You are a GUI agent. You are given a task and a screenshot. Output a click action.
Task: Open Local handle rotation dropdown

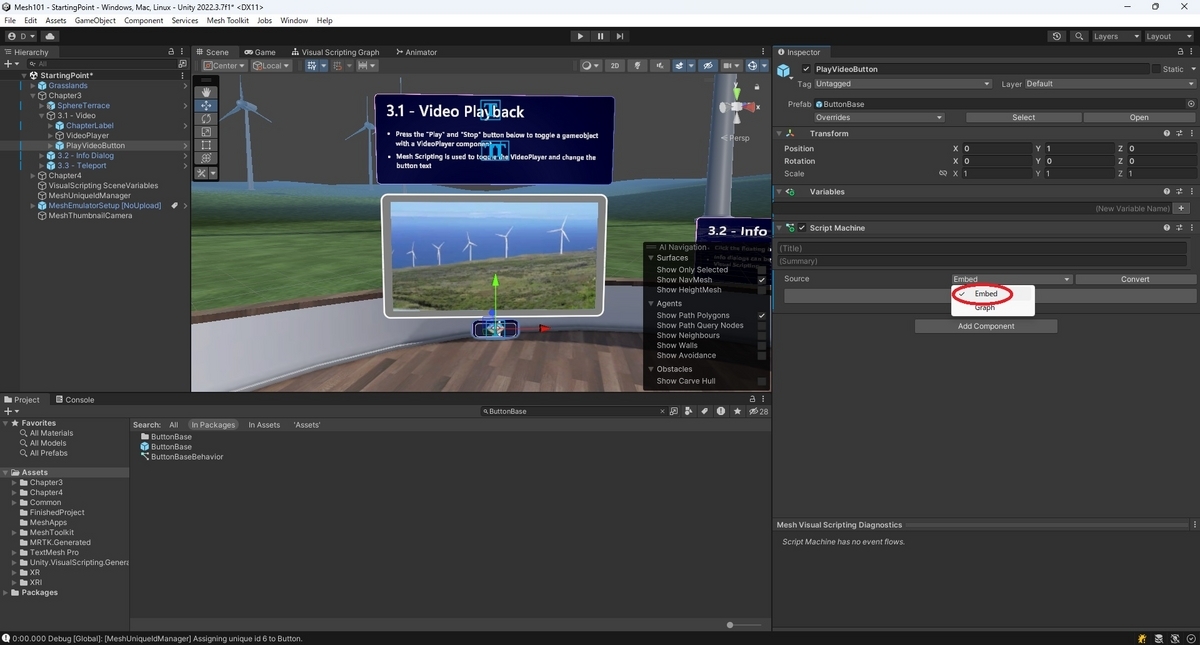[x=271, y=66]
